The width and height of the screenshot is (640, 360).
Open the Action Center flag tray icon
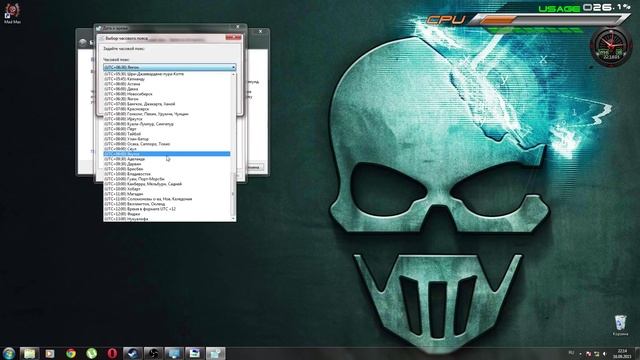(588, 353)
